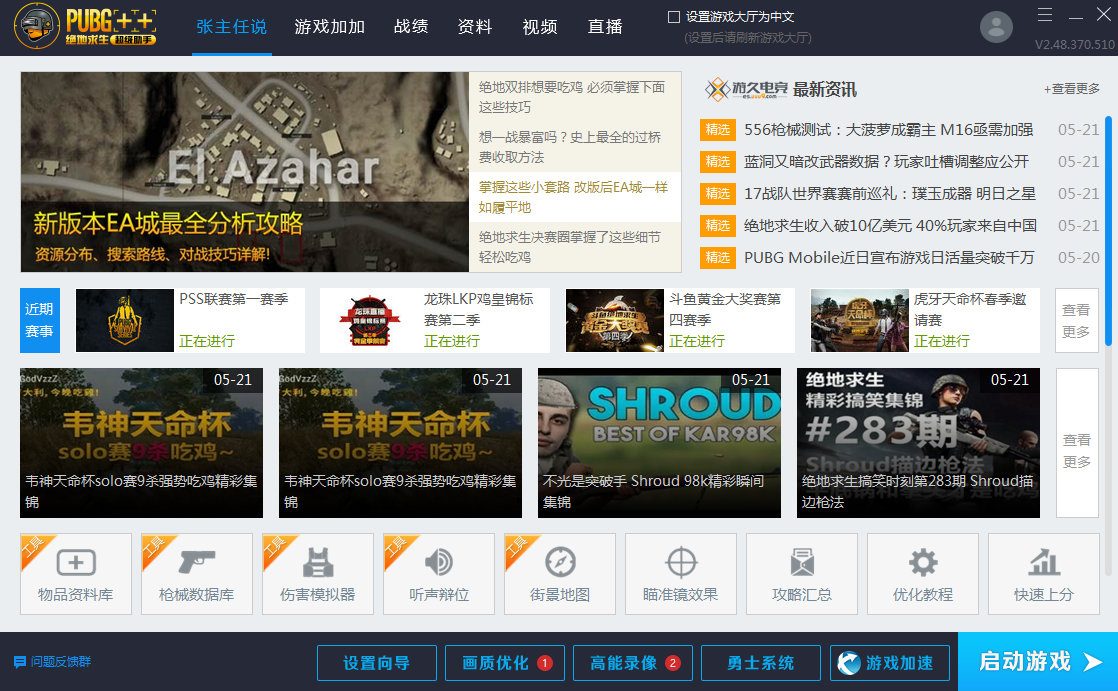Select headline 想一战暴富吗 过桥费收取方法

pos(575,147)
